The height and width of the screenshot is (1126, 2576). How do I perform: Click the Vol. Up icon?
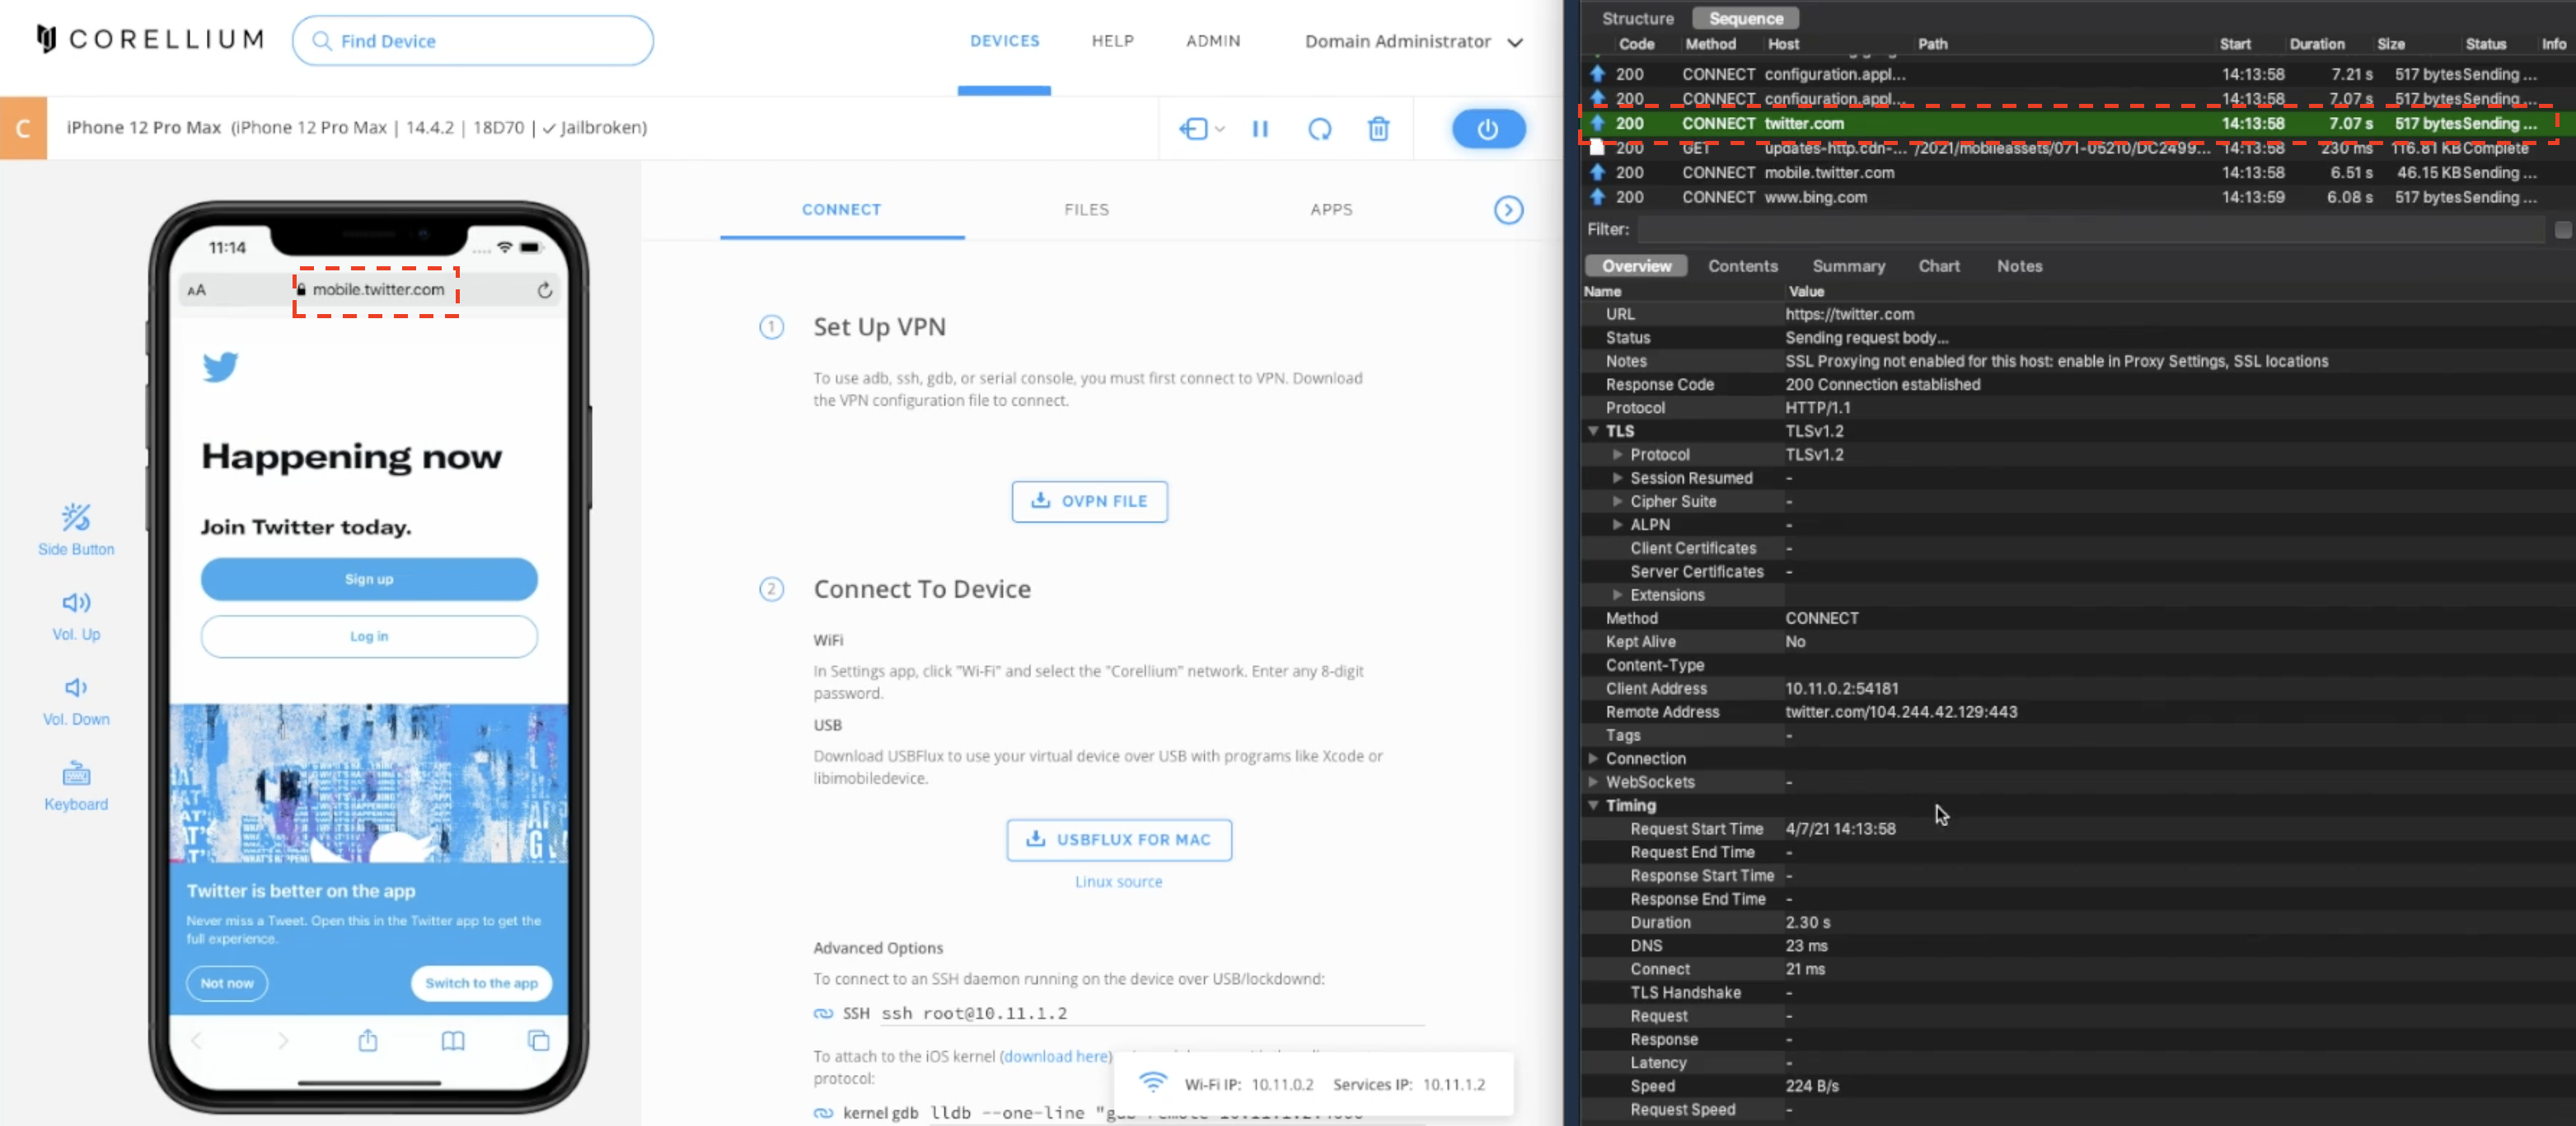76,602
